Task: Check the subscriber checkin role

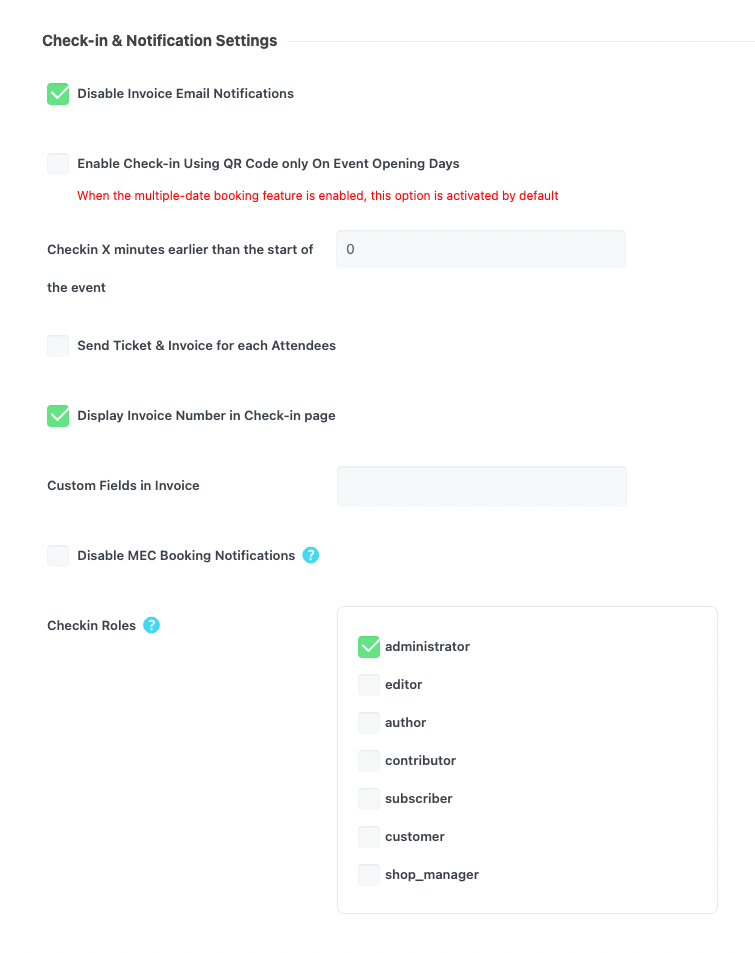Action: click(x=369, y=798)
